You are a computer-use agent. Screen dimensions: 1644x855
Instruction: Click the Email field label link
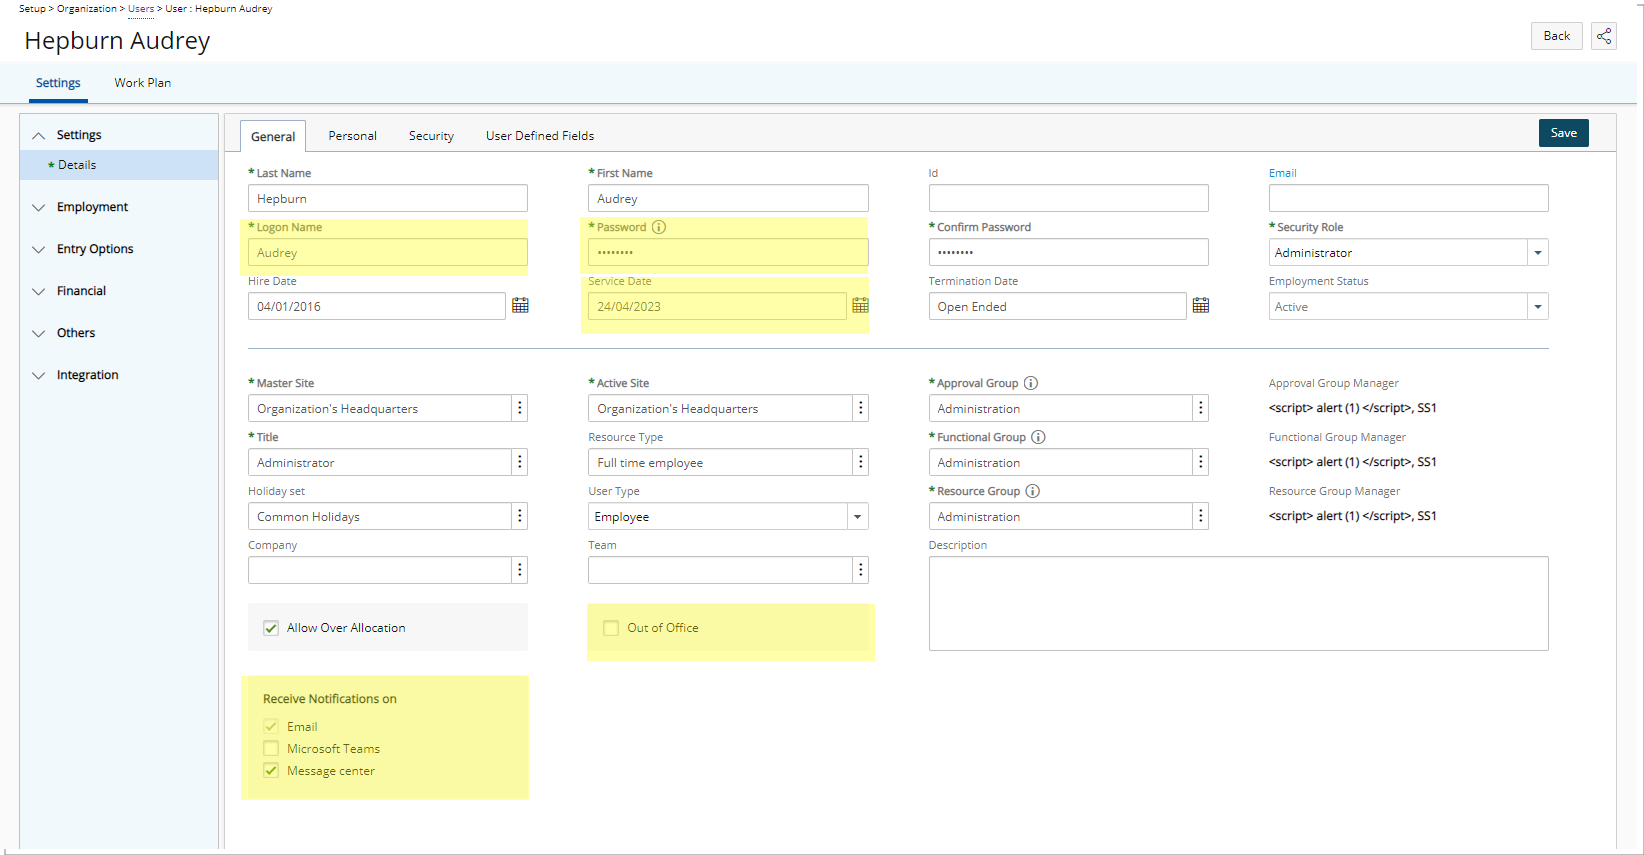pos(1283,173)
